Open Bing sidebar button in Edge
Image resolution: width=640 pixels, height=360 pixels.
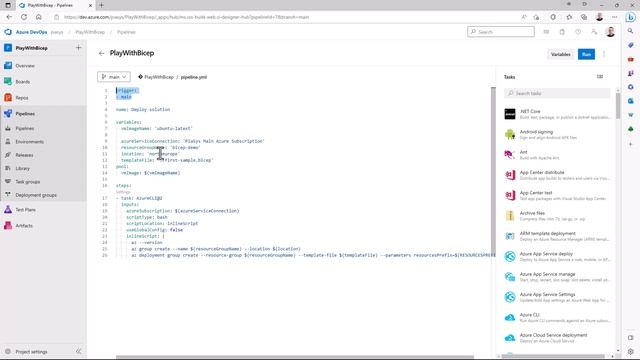tap(631, 17)
